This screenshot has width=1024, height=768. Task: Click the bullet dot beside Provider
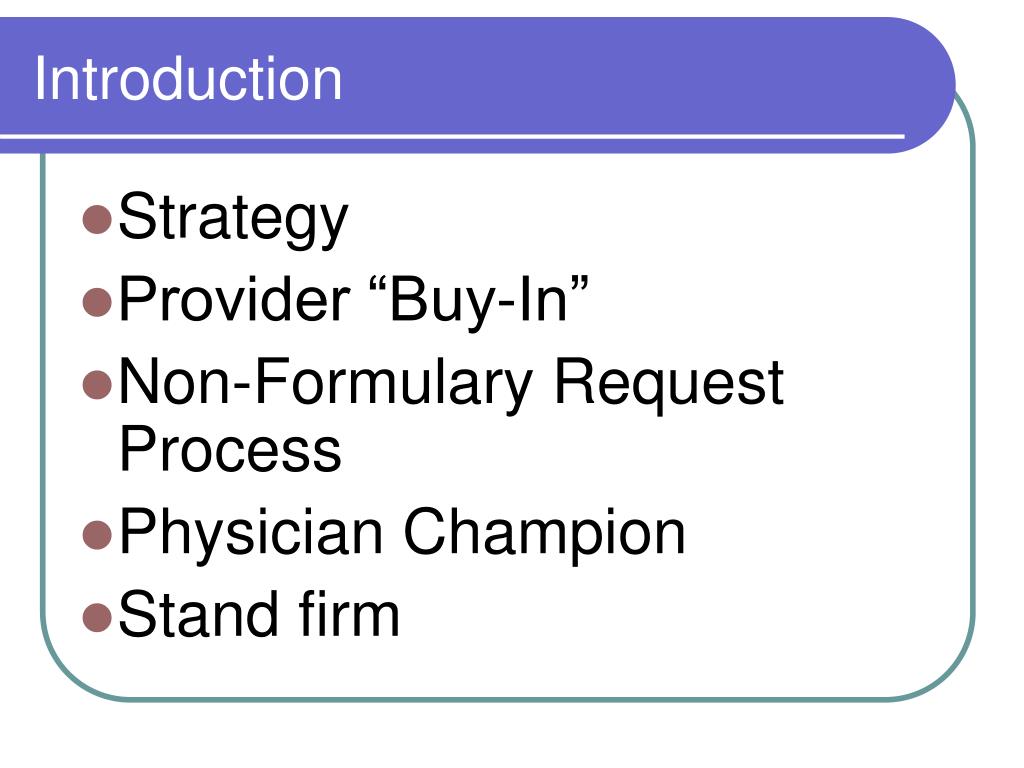[97, 302]
